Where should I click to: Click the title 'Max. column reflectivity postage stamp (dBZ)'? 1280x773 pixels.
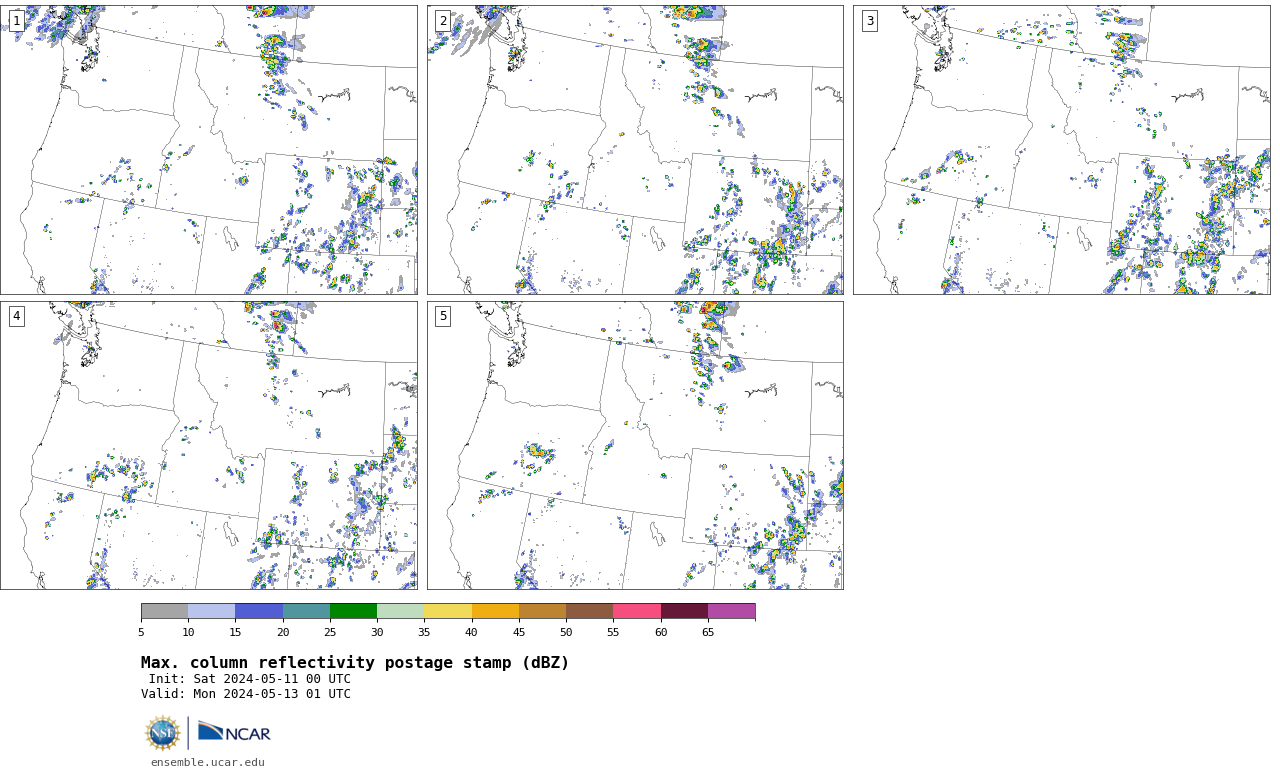click(x=355, y=663)
